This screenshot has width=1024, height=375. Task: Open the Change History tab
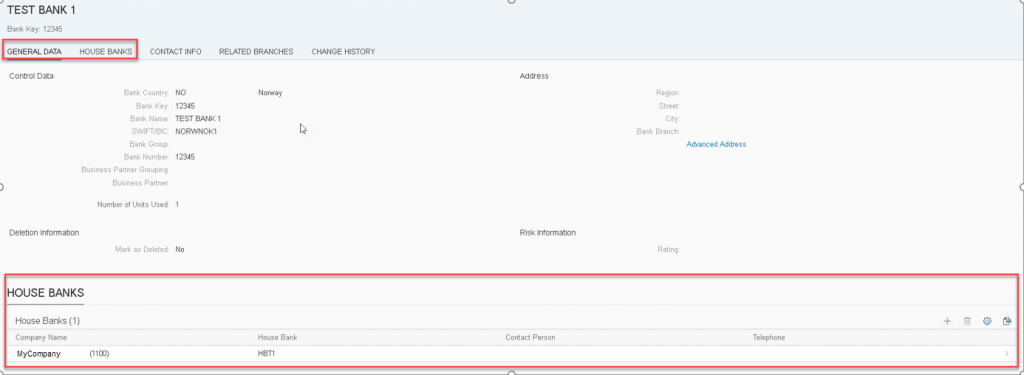point(343,52)
